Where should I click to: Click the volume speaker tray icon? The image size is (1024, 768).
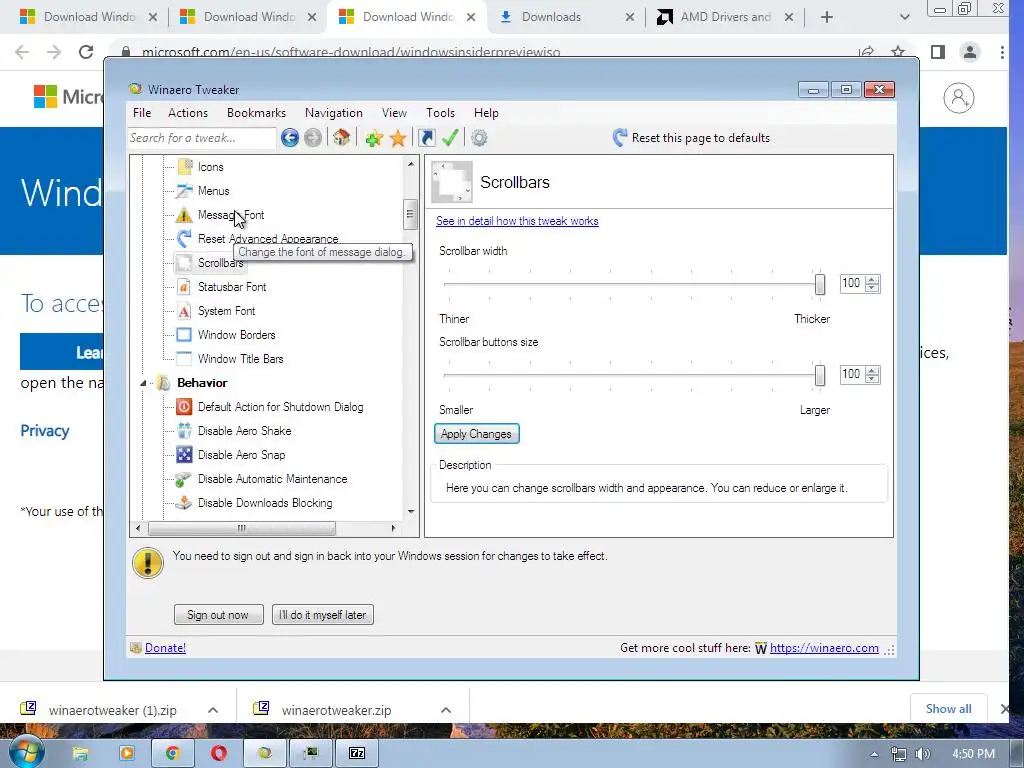pyautogui.click(x=922, y=754)
